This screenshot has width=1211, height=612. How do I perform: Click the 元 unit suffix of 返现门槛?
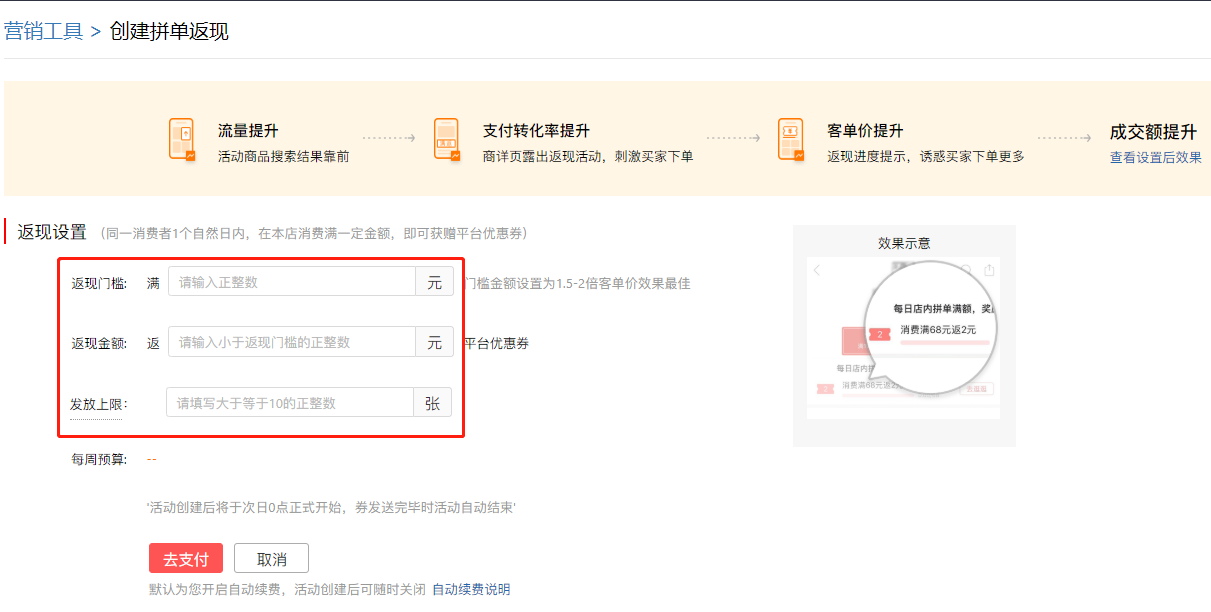click(x=434, y=283)
